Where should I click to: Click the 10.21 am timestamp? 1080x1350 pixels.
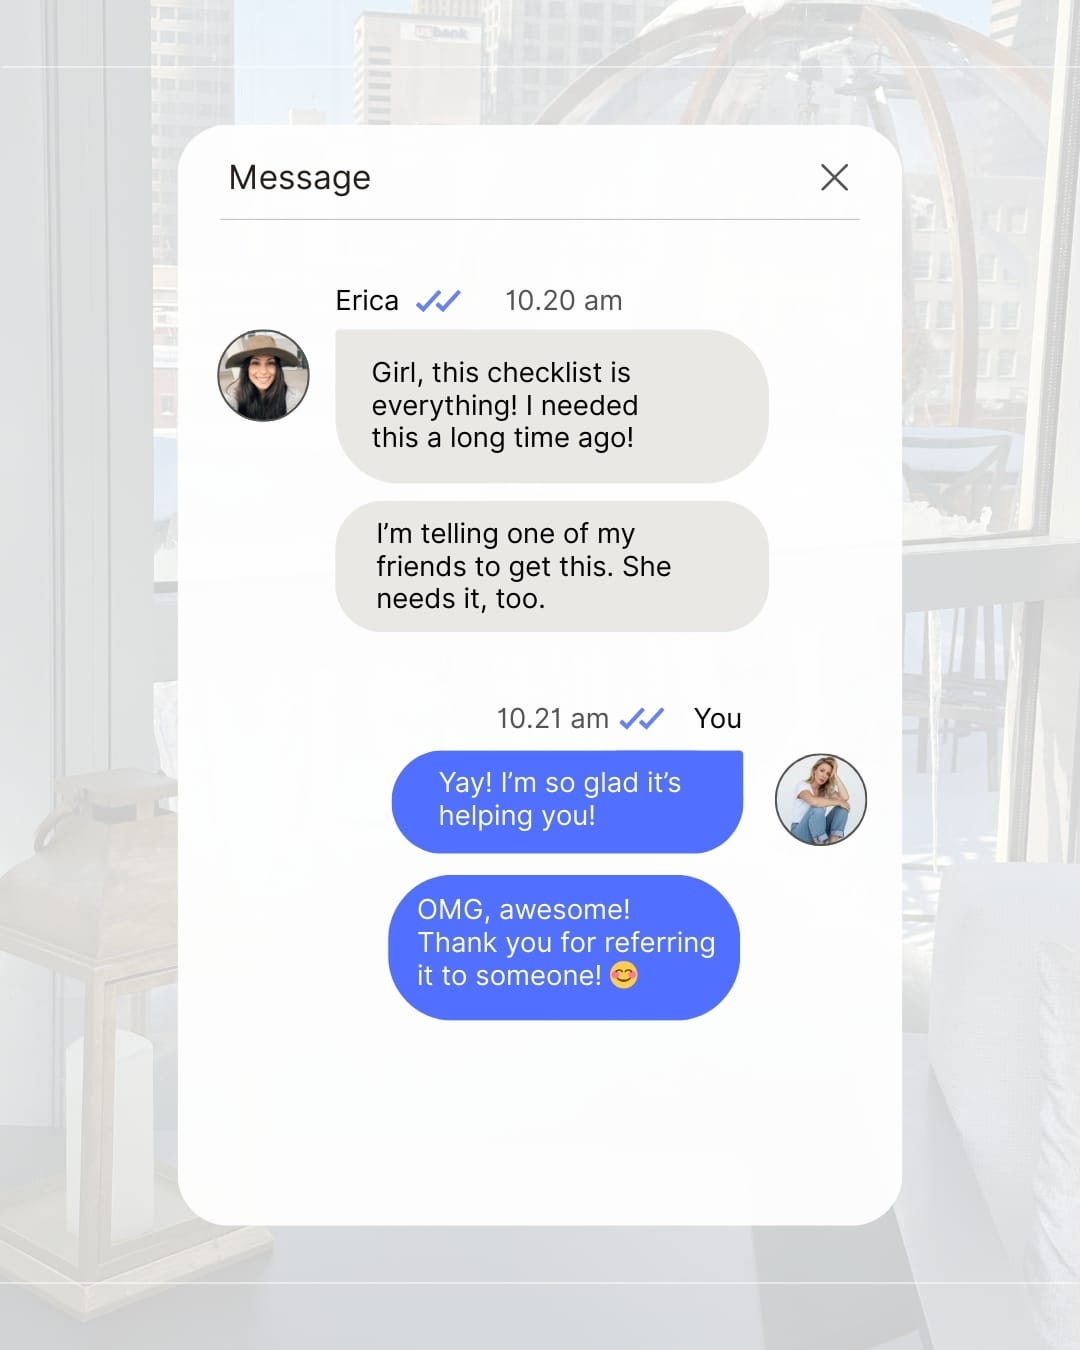pos(553,718)
